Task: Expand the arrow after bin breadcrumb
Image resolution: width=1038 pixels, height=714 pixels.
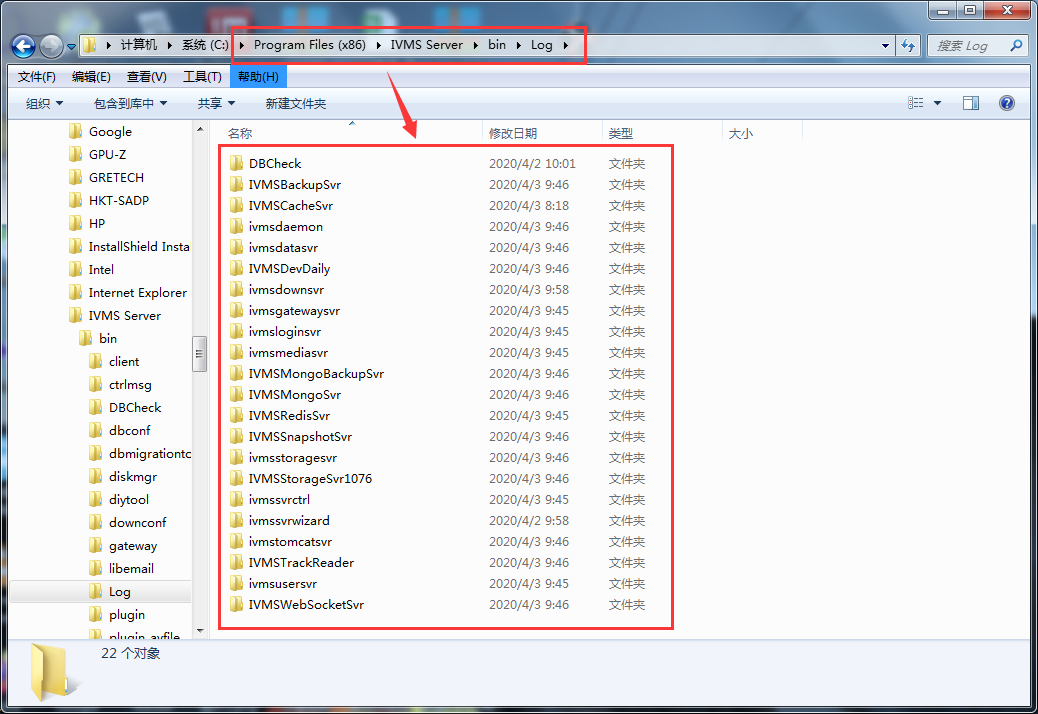Action: click(518, 45)
